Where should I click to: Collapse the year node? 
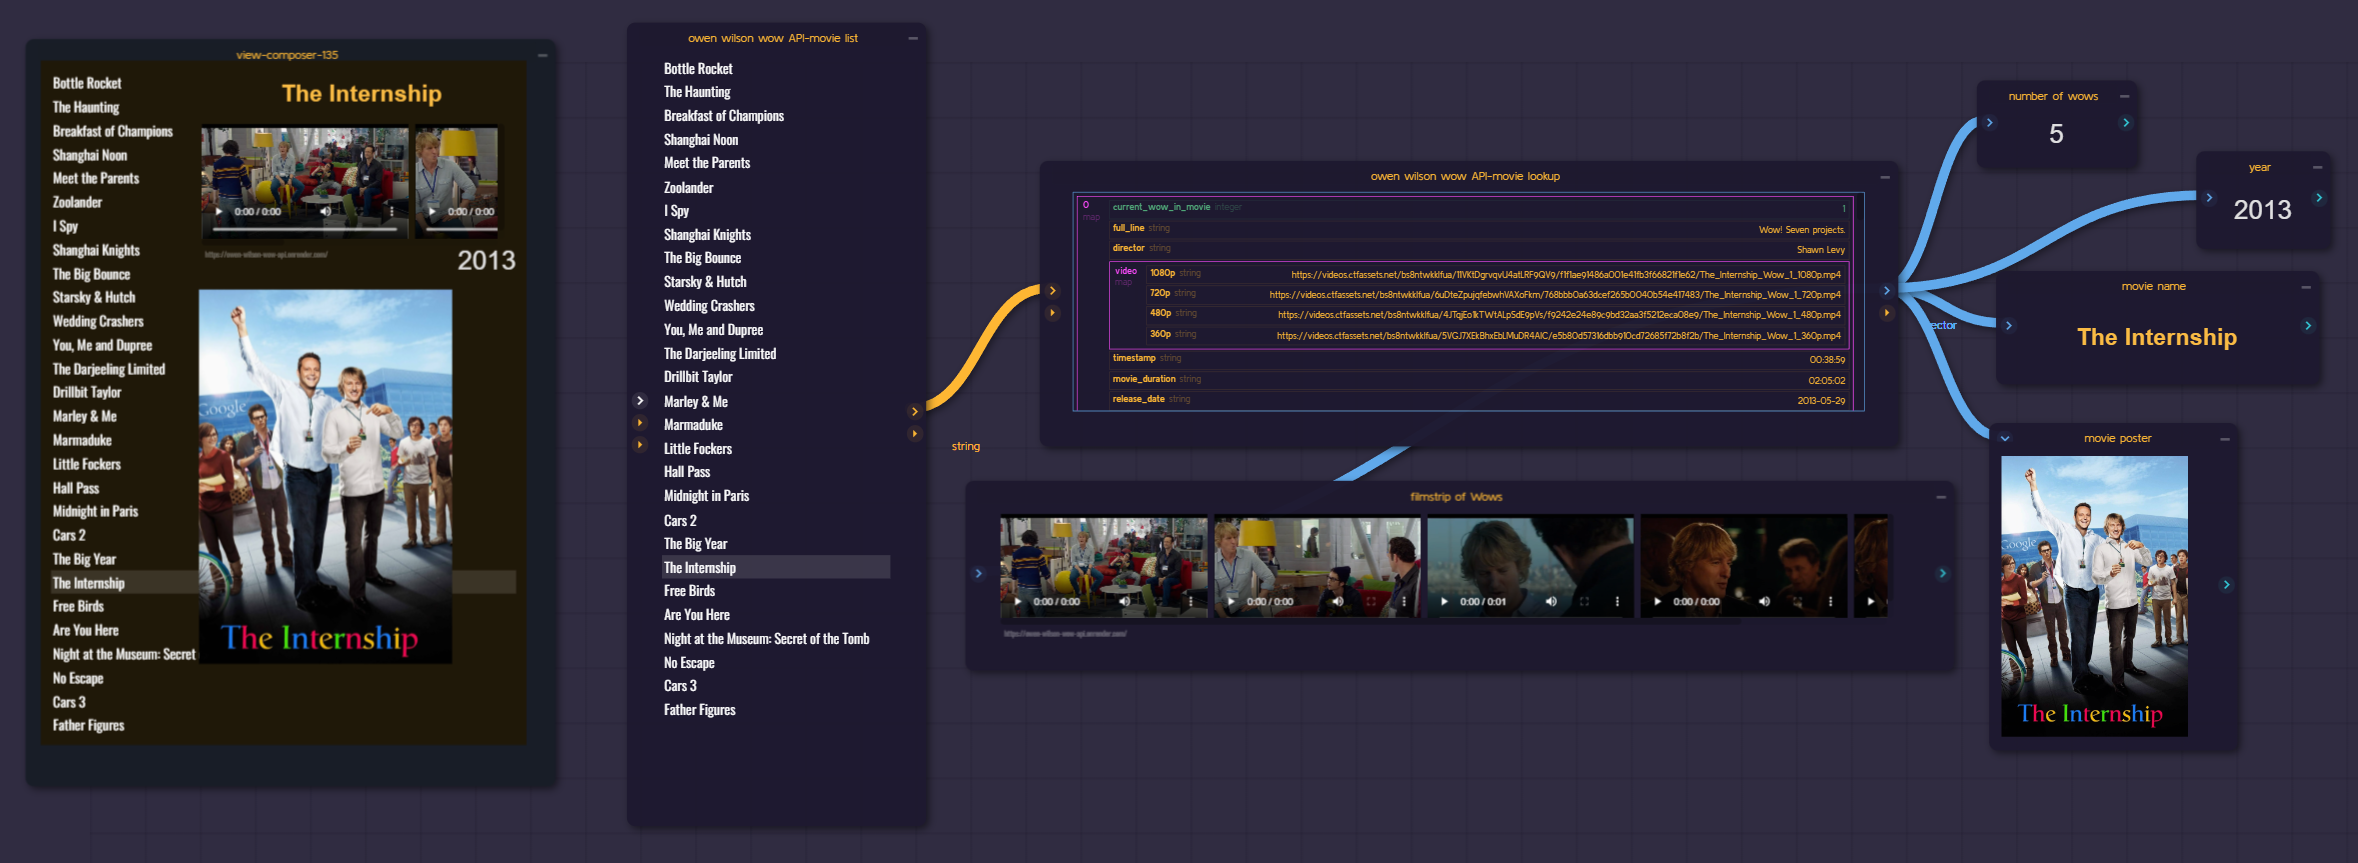coord(2317,168)
